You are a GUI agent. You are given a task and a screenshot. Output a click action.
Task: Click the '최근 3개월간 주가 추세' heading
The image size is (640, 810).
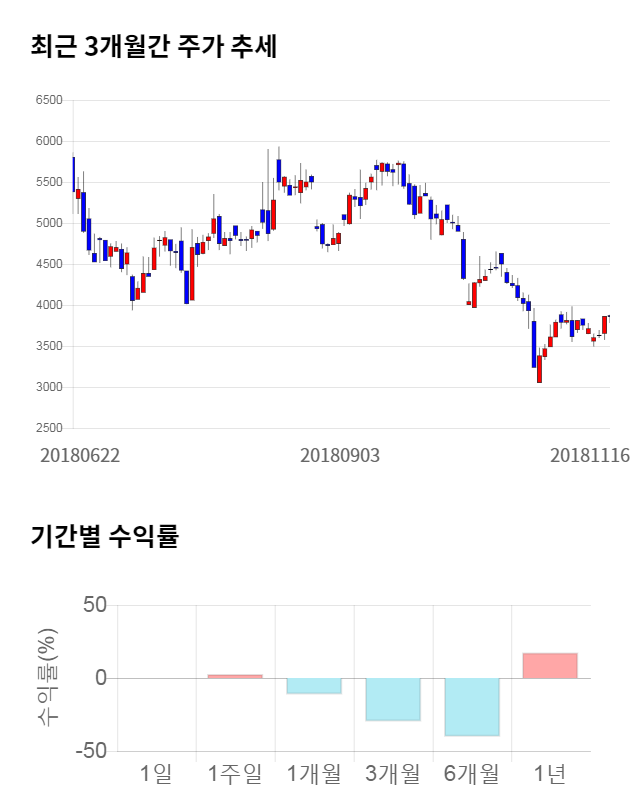click(x=153, y=47)
